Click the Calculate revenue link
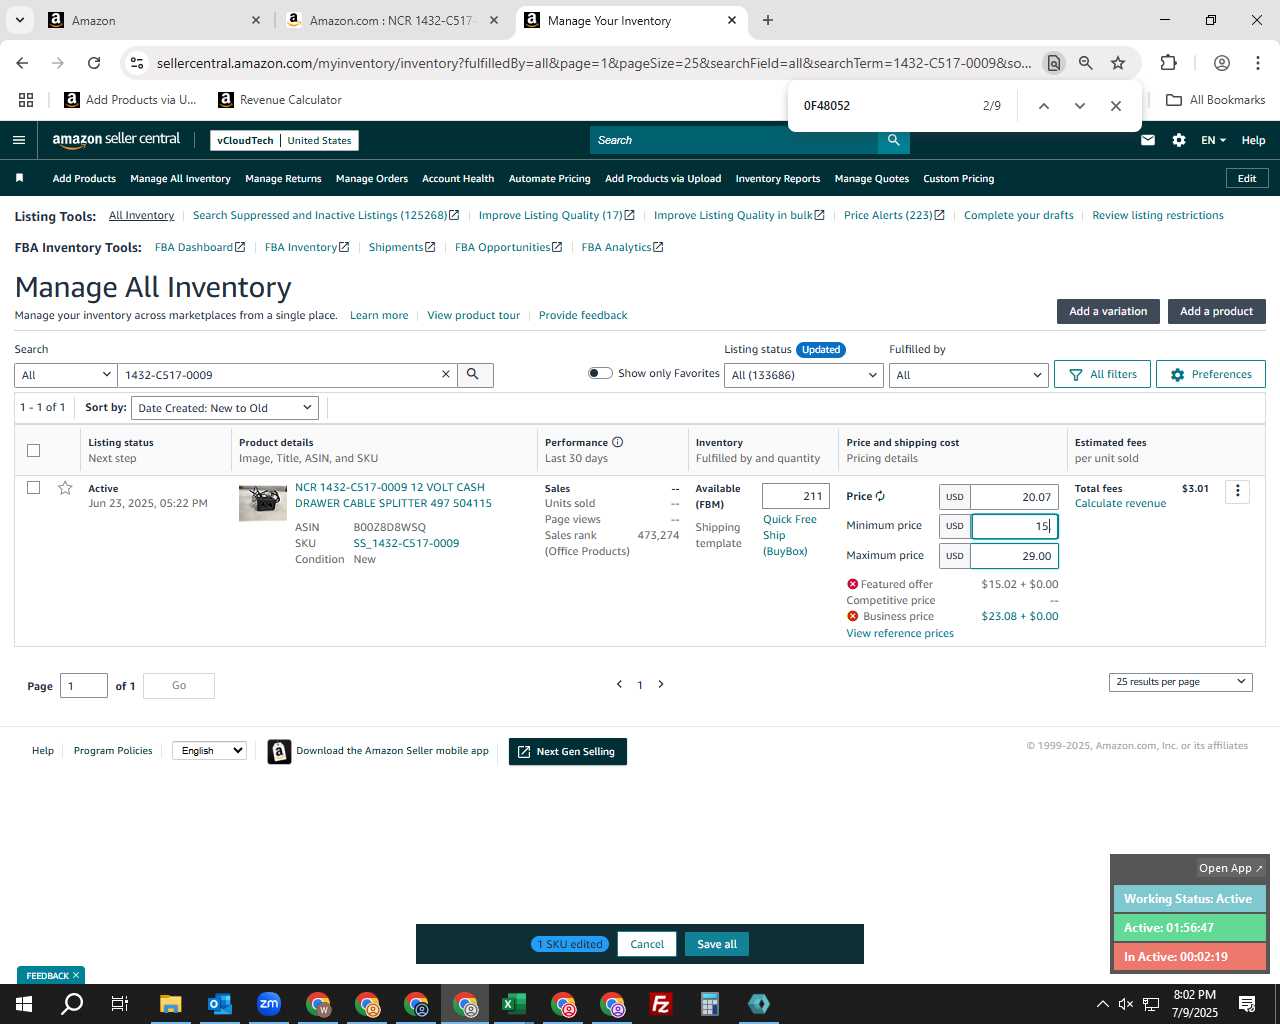This screenshot has width=1280, height=1024. click(x=1120, y=503)
